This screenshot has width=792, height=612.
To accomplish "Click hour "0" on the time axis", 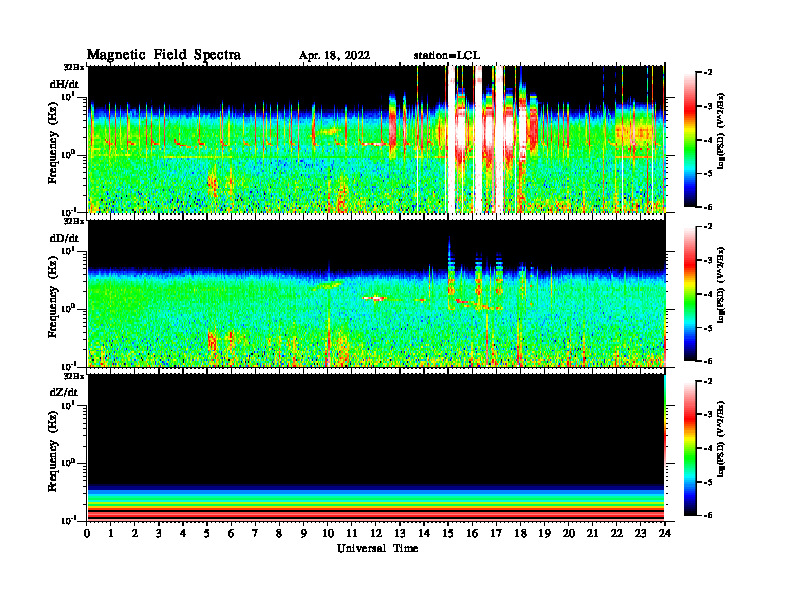I will click(87, 533).
